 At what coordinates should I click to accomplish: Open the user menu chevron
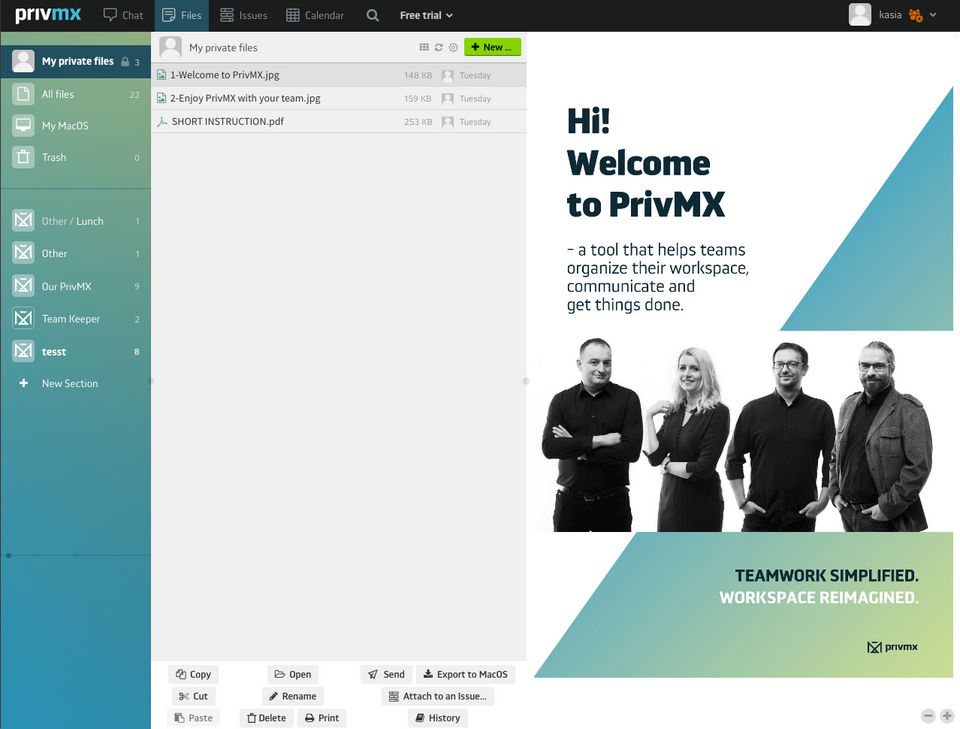[933, 15]
